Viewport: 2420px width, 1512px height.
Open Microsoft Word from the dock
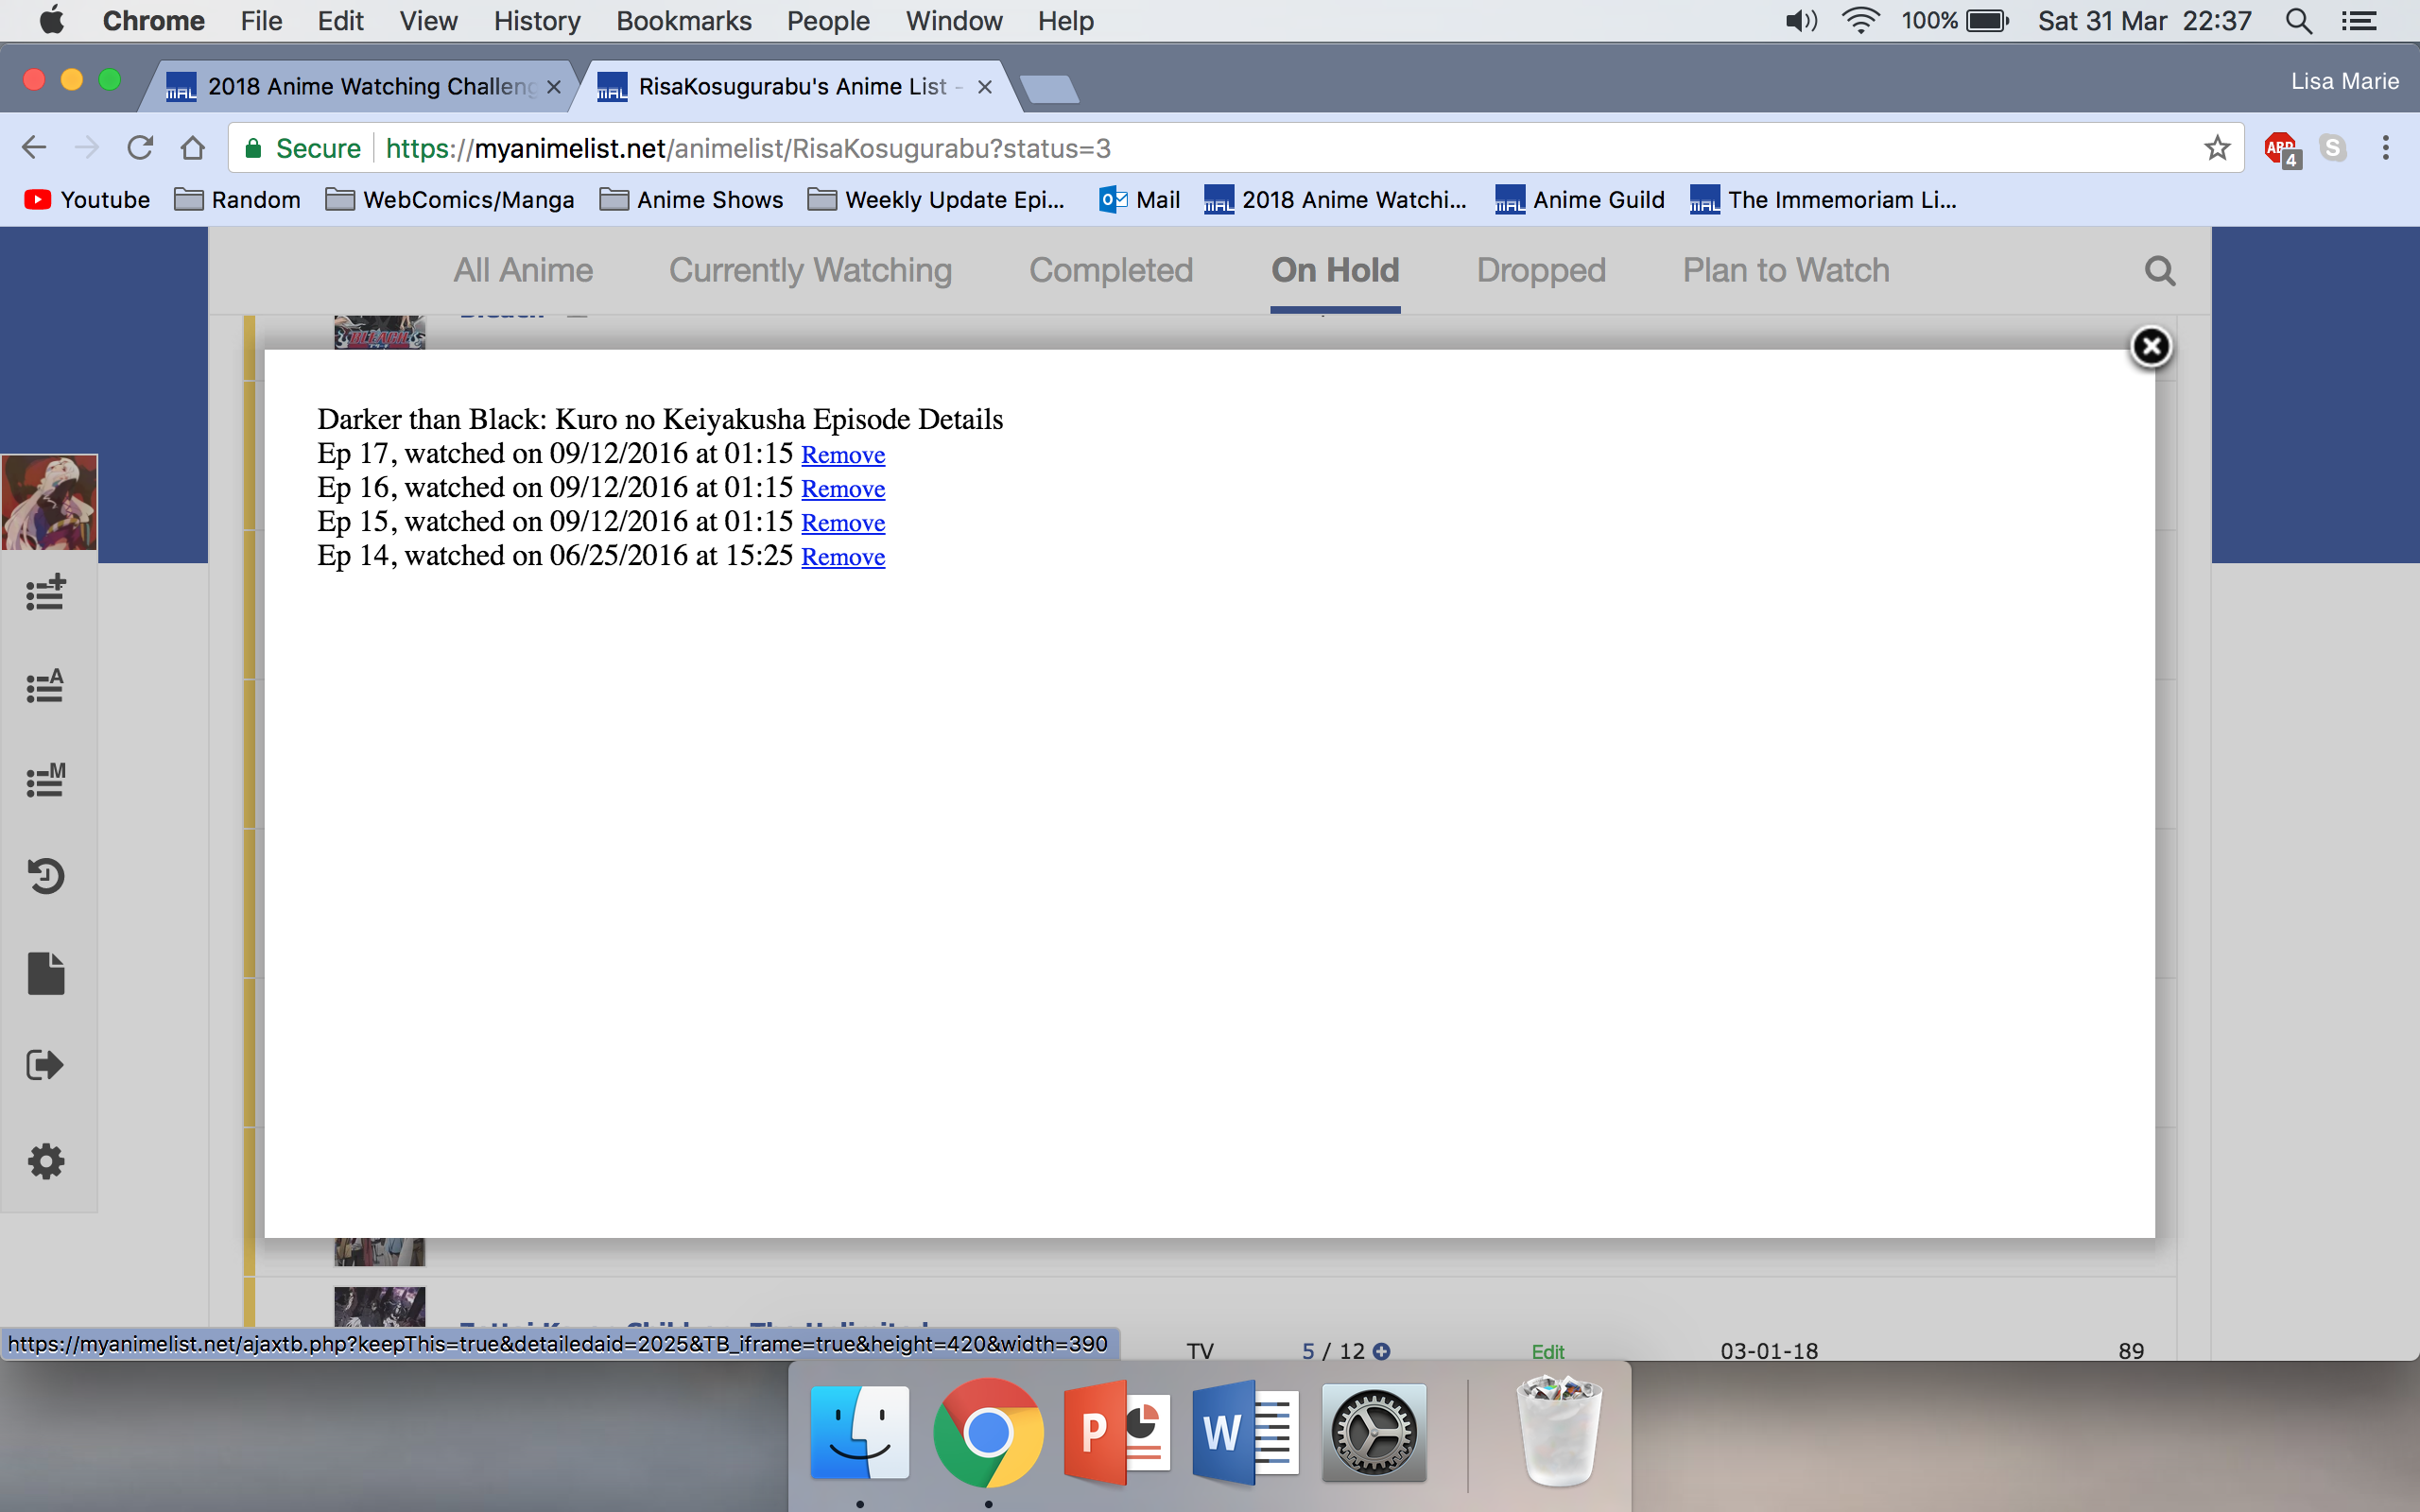pyautogui.click(x=1244, y=1432)
